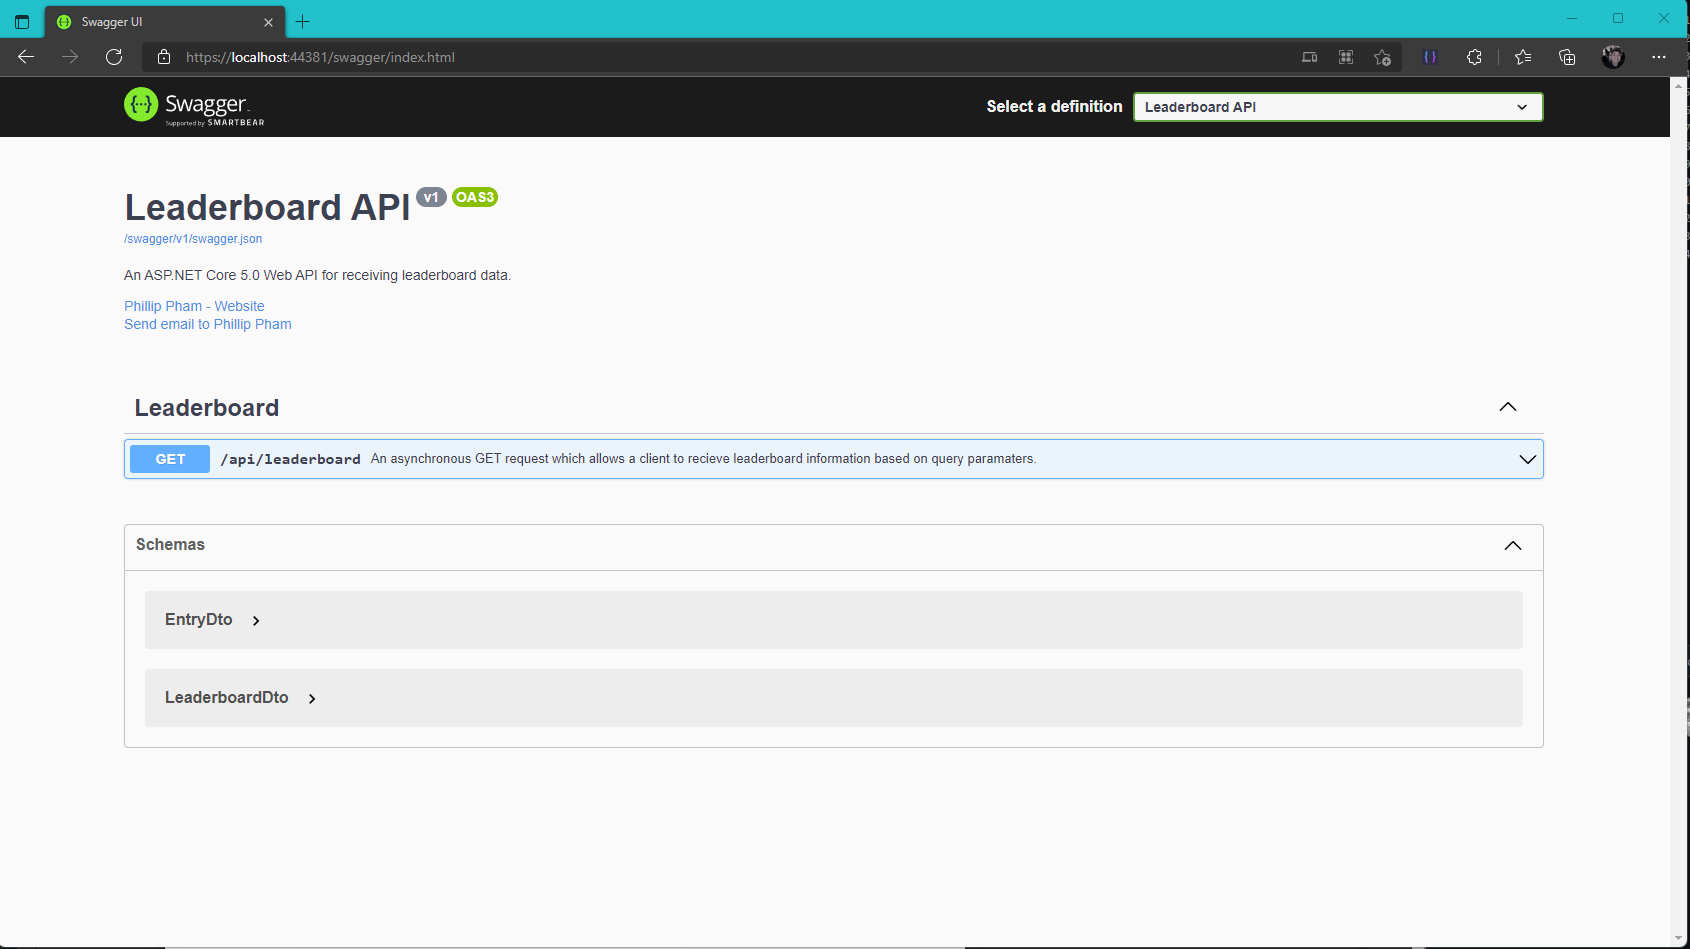
Task: Close the Swagger UI tab
Action: (268, 22)
